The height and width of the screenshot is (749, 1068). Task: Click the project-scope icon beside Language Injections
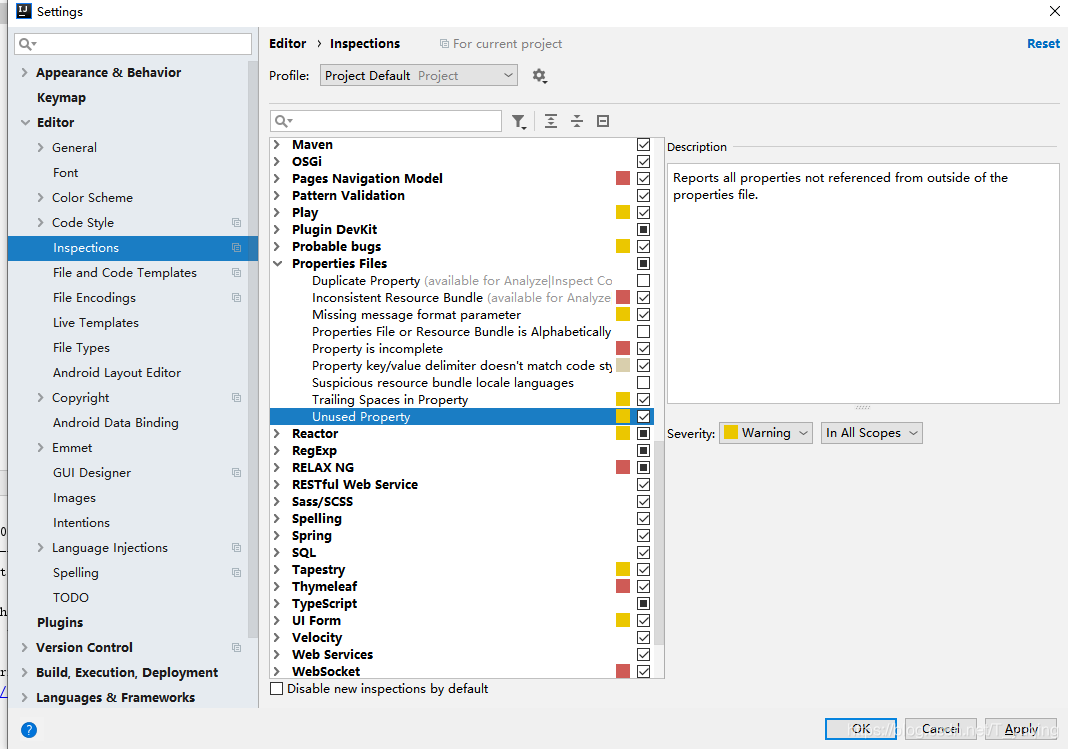(236, 547)
